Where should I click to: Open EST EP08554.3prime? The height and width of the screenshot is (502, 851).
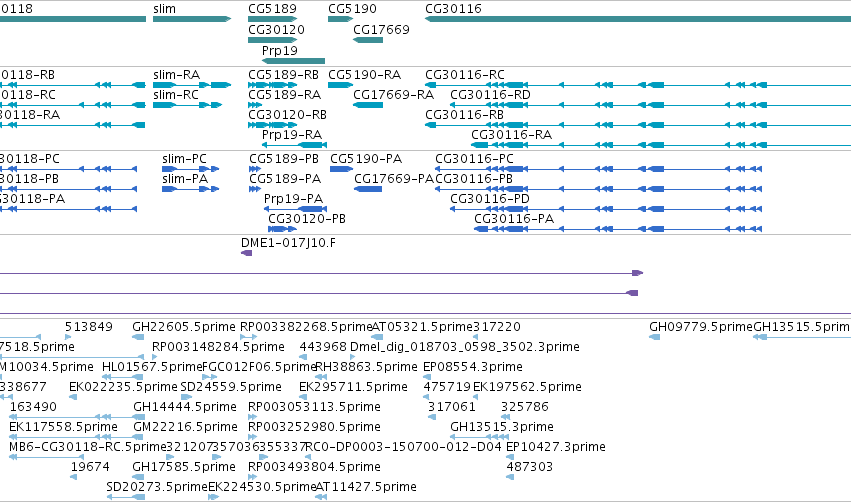click(473, 367)
